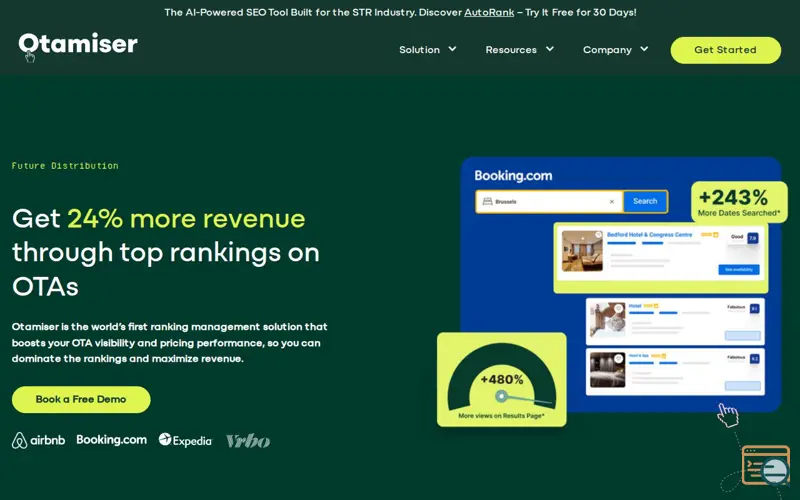Screen dimensions: 800x500
Task: Click the Book a Free Demo button
Action: coord(81,399)
